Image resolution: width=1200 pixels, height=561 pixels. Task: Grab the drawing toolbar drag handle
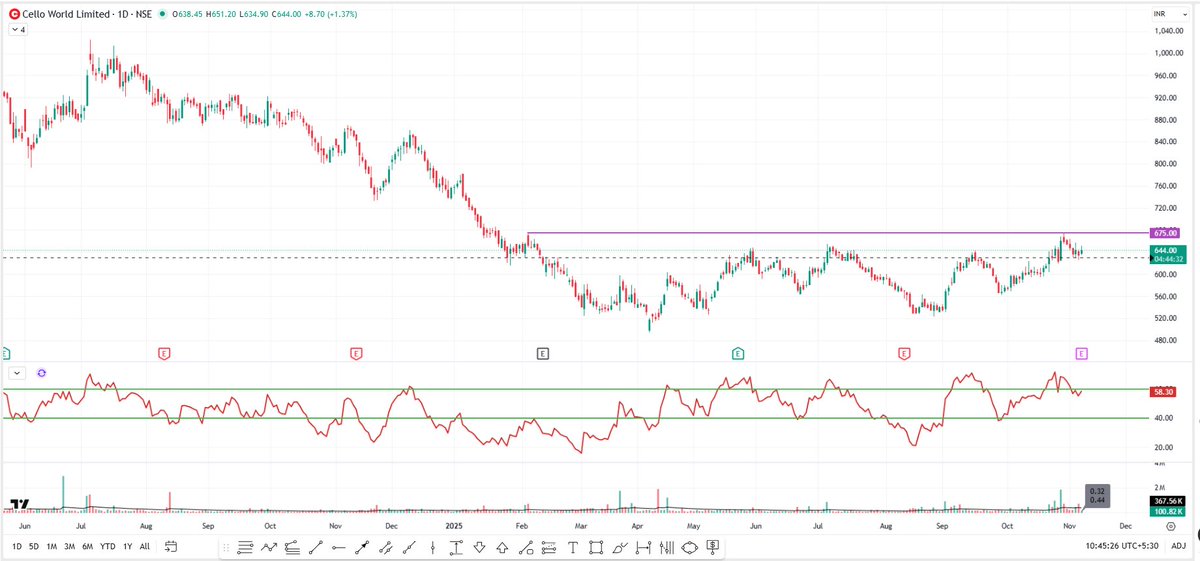(x=226, y=547)
